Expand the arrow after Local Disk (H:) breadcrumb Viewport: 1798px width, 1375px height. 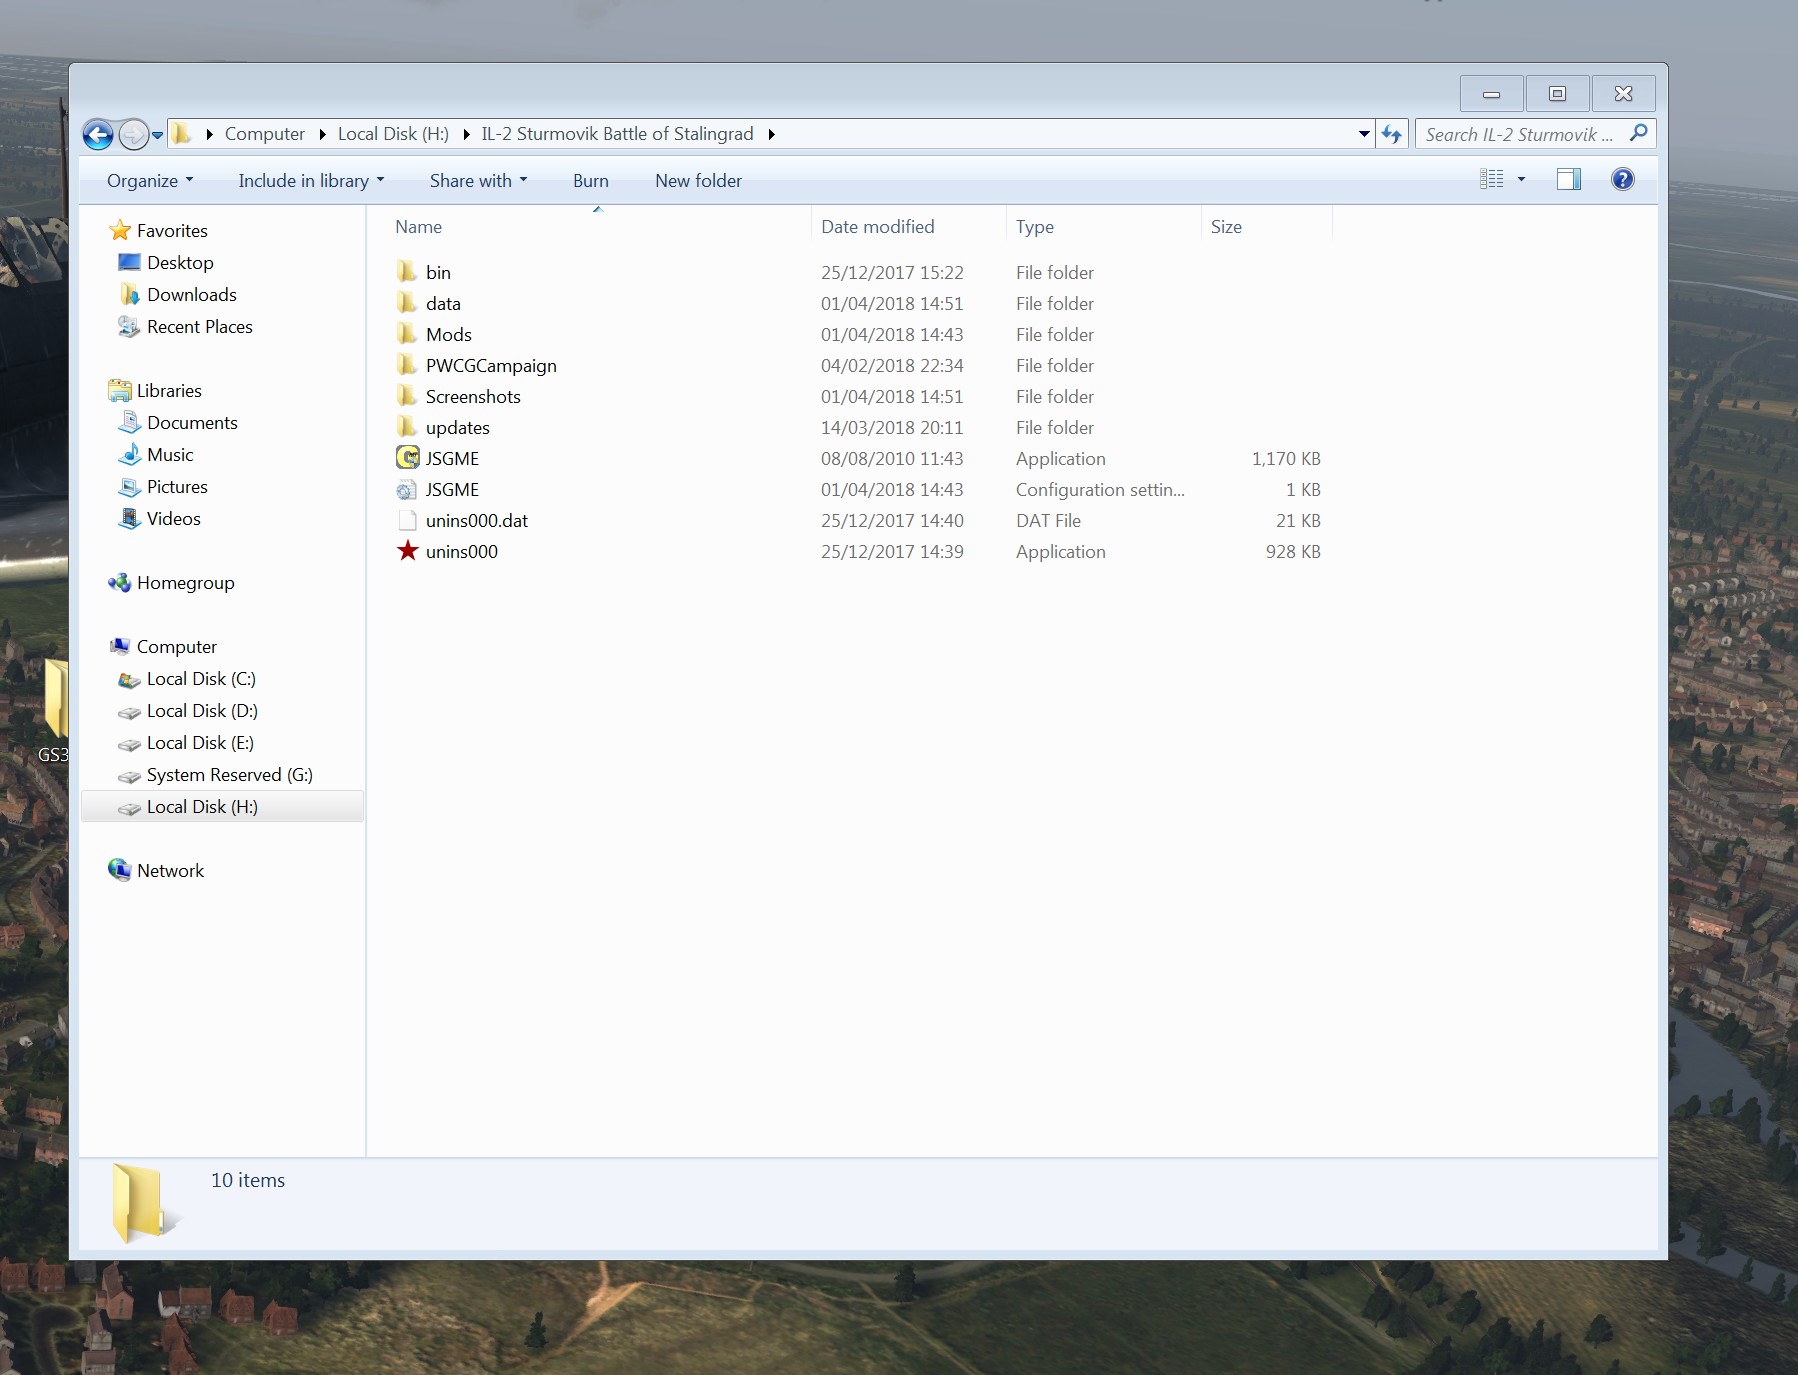[466, 134]
